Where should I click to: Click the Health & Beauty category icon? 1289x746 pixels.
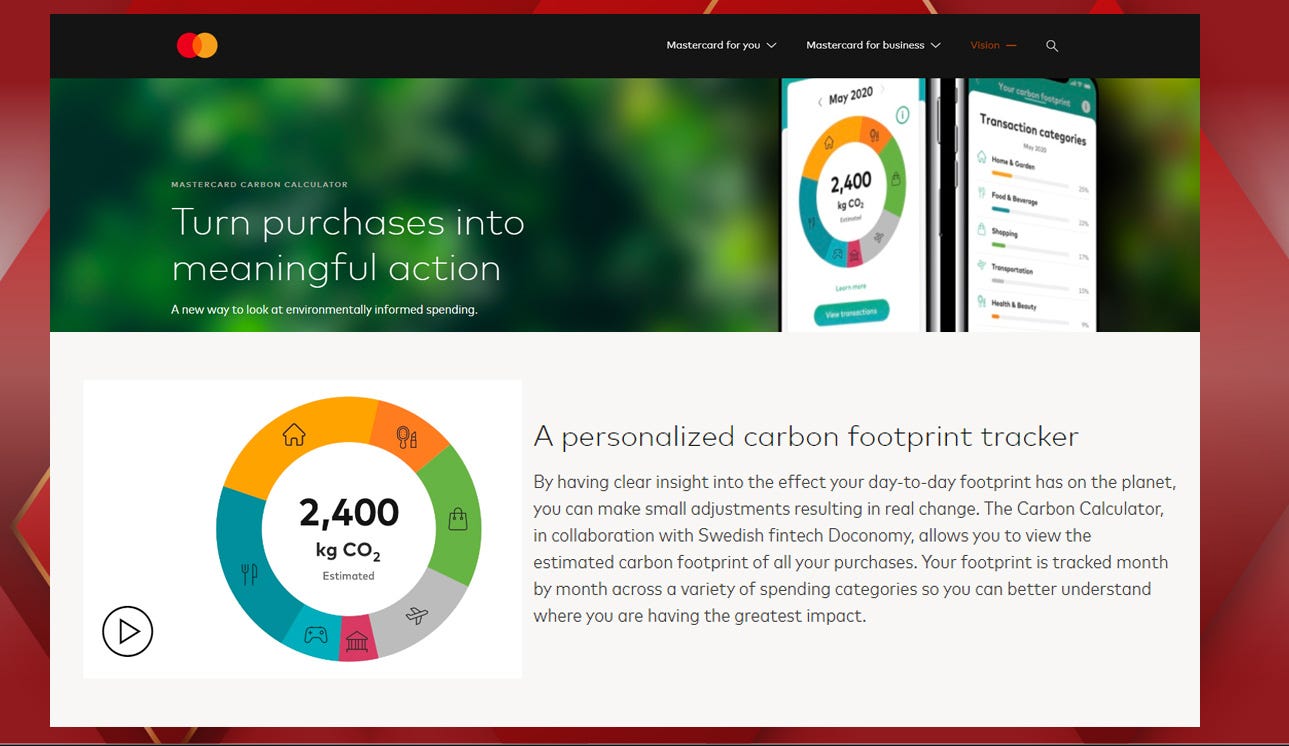point(981,301)
